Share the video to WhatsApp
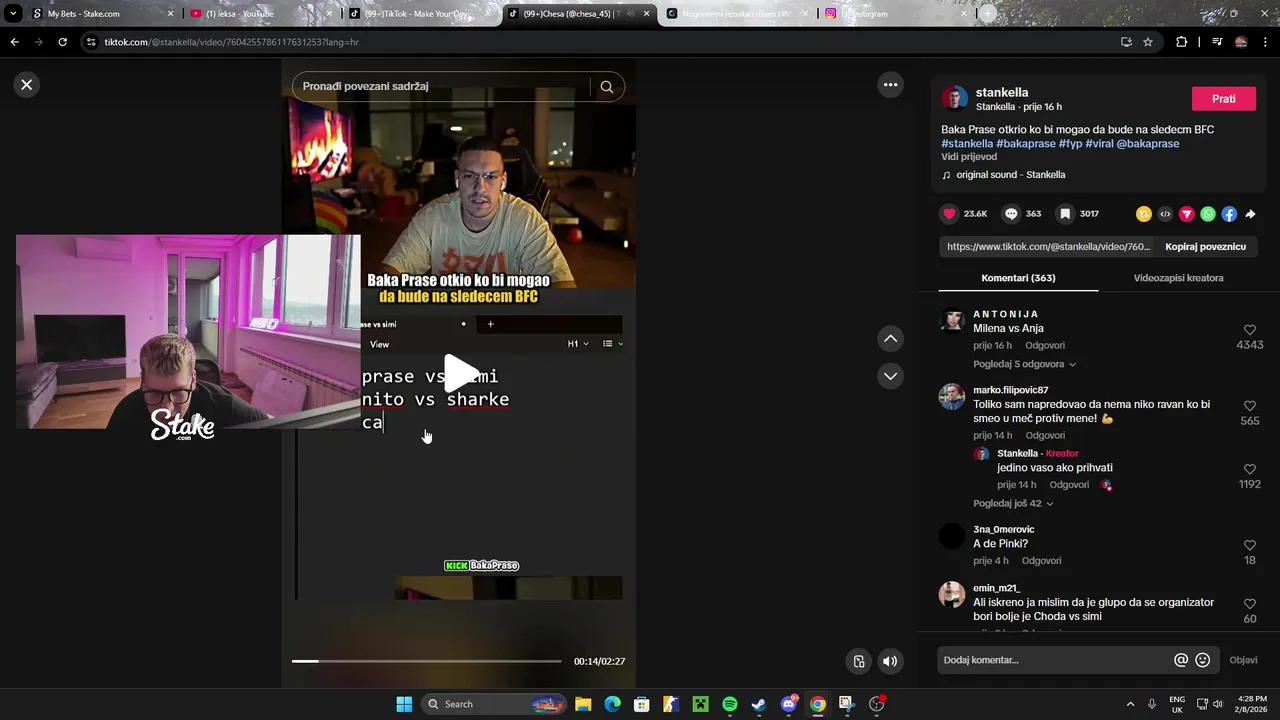Screen dimensions: 1280x720 tap(1208, 214)
